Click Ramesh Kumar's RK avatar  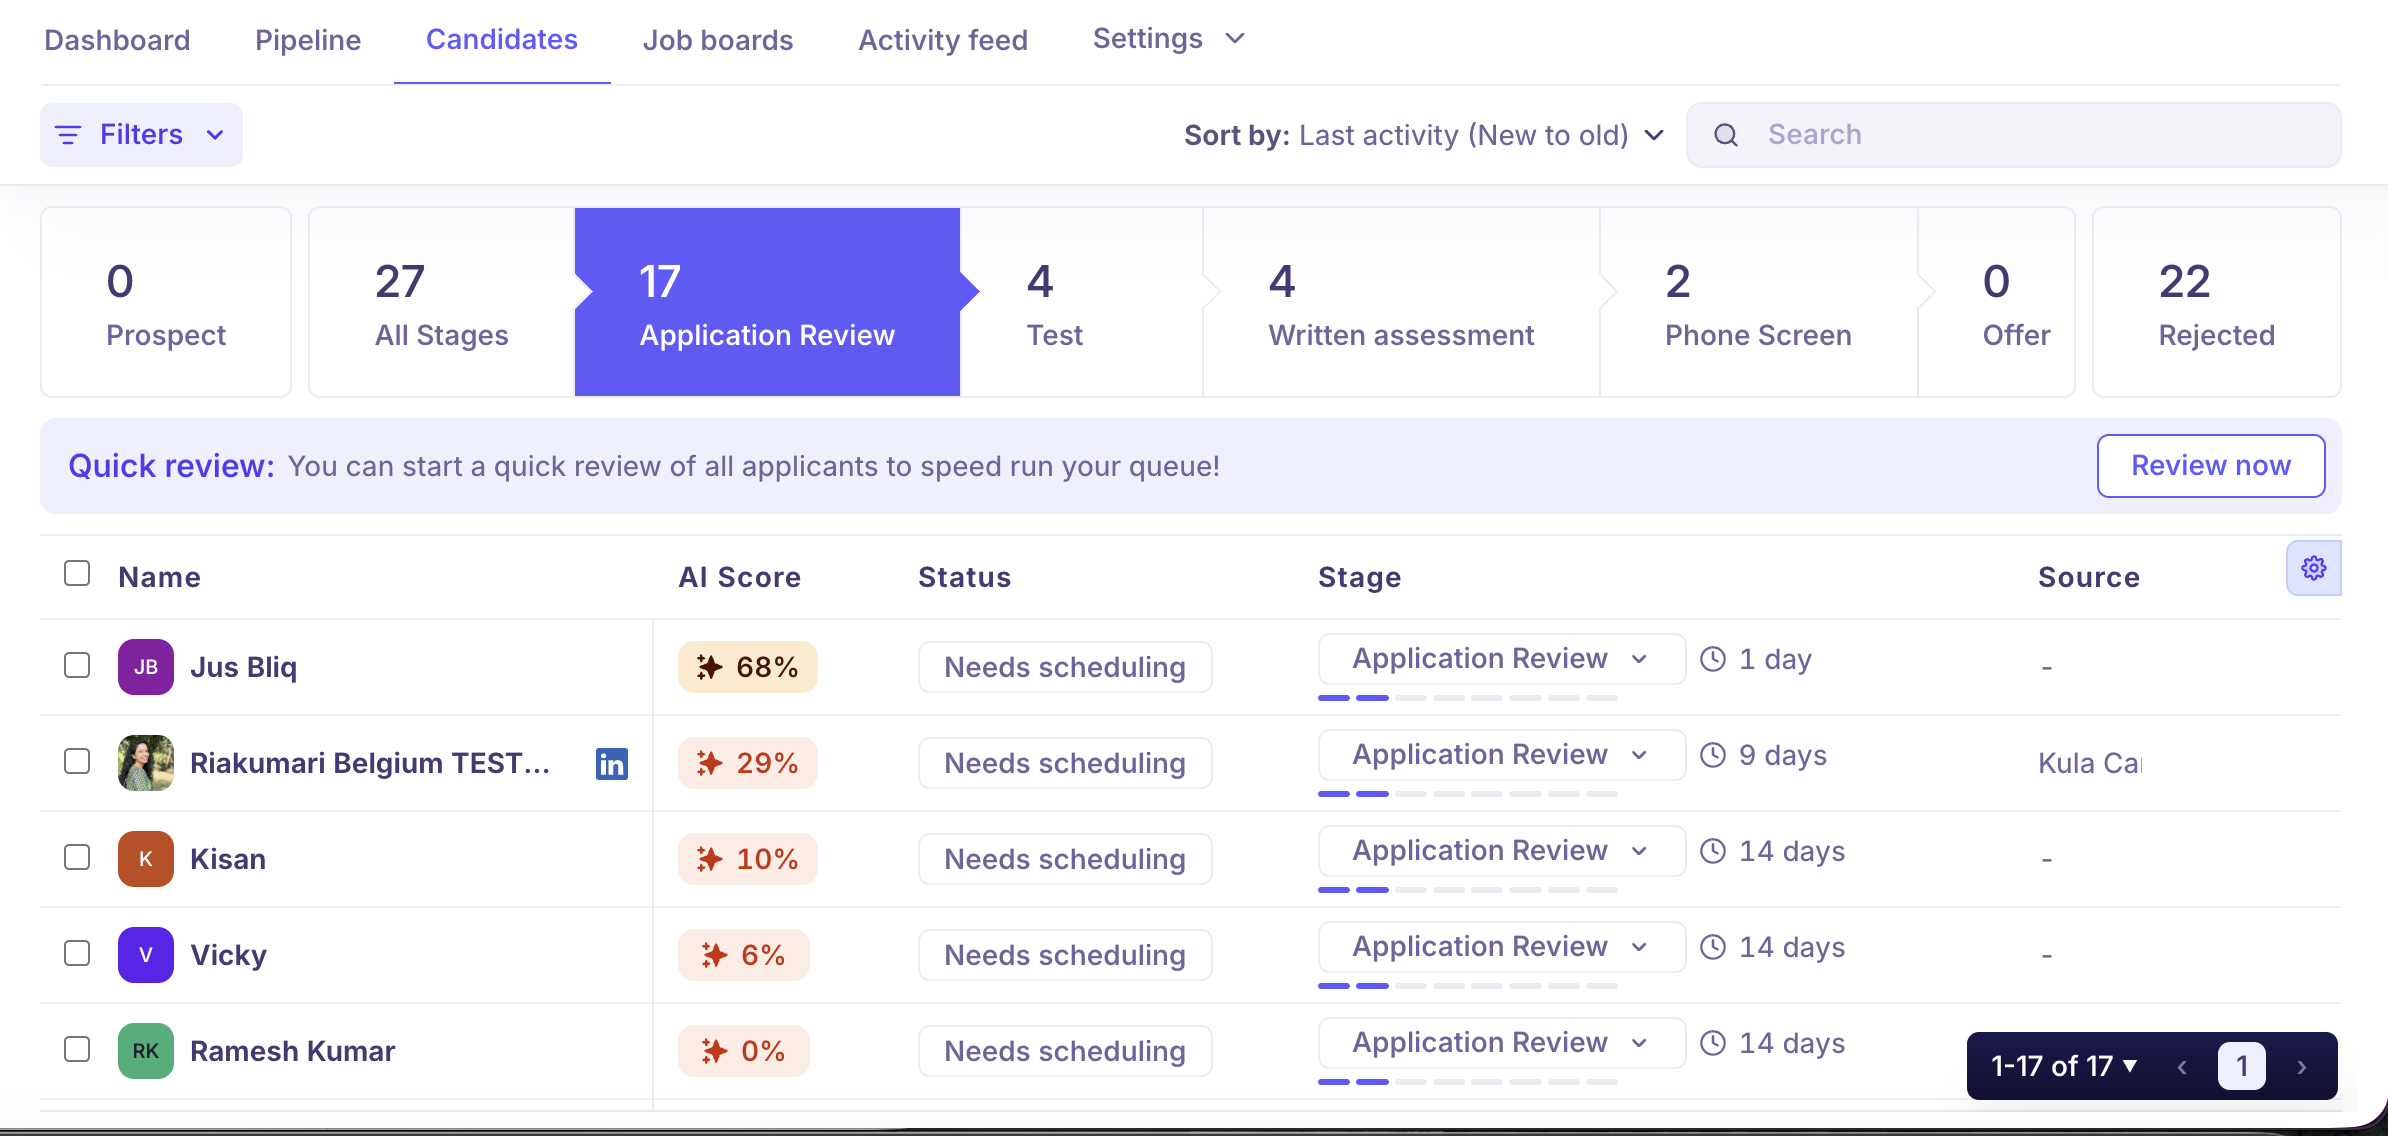pos(146,1051)
